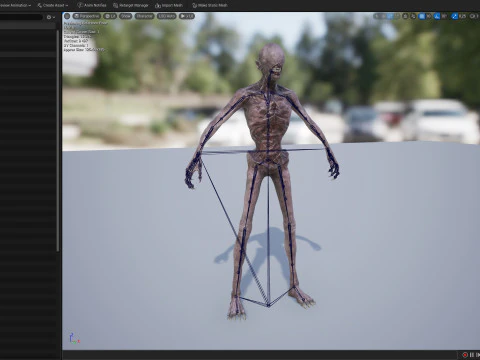
Task: Toggle rotation snapping icon
Action: 437,16
